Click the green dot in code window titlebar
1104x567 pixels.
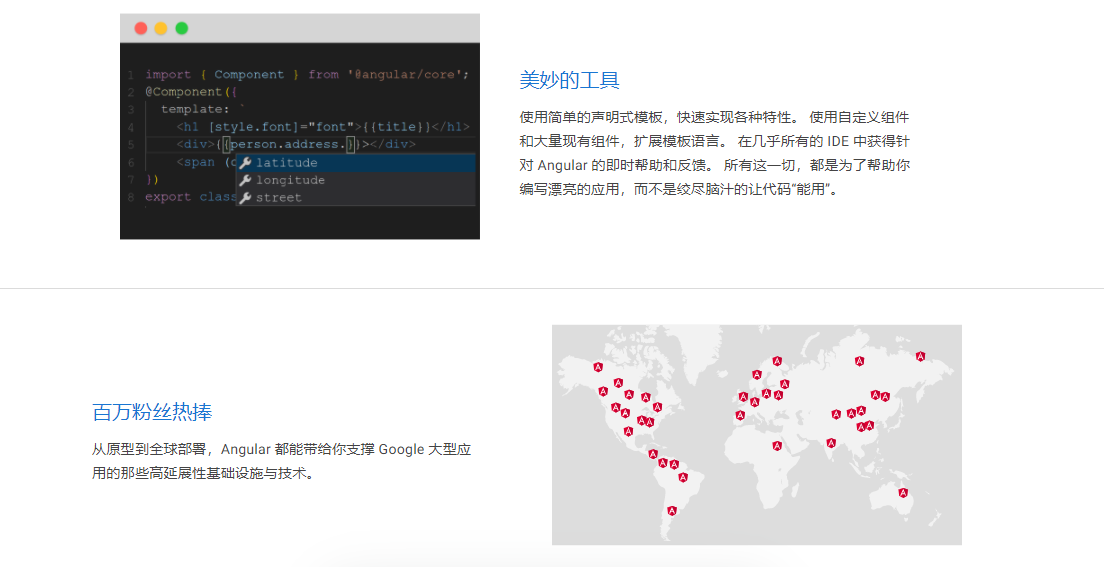[182, 28]
